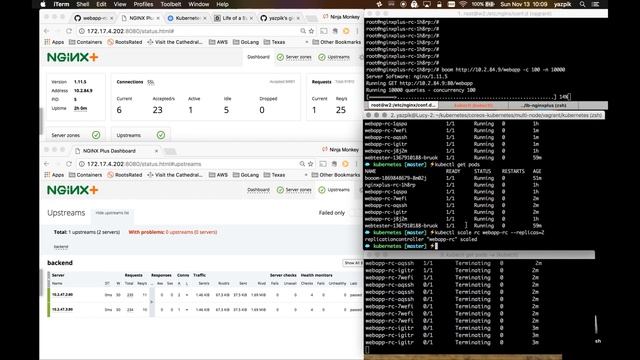Switch to the 'Life of a' browser tab
This screenshot has width=640, height=360.
(x=233, y=18)
